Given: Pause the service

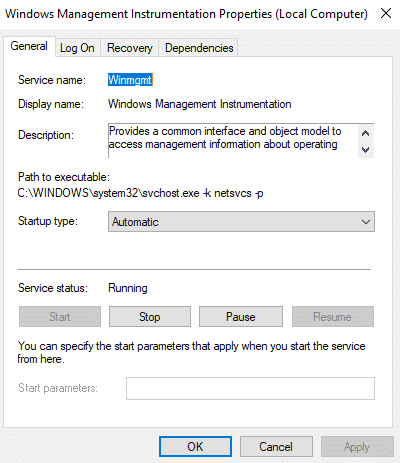Looking at the screenshot, I should (241, 317).
